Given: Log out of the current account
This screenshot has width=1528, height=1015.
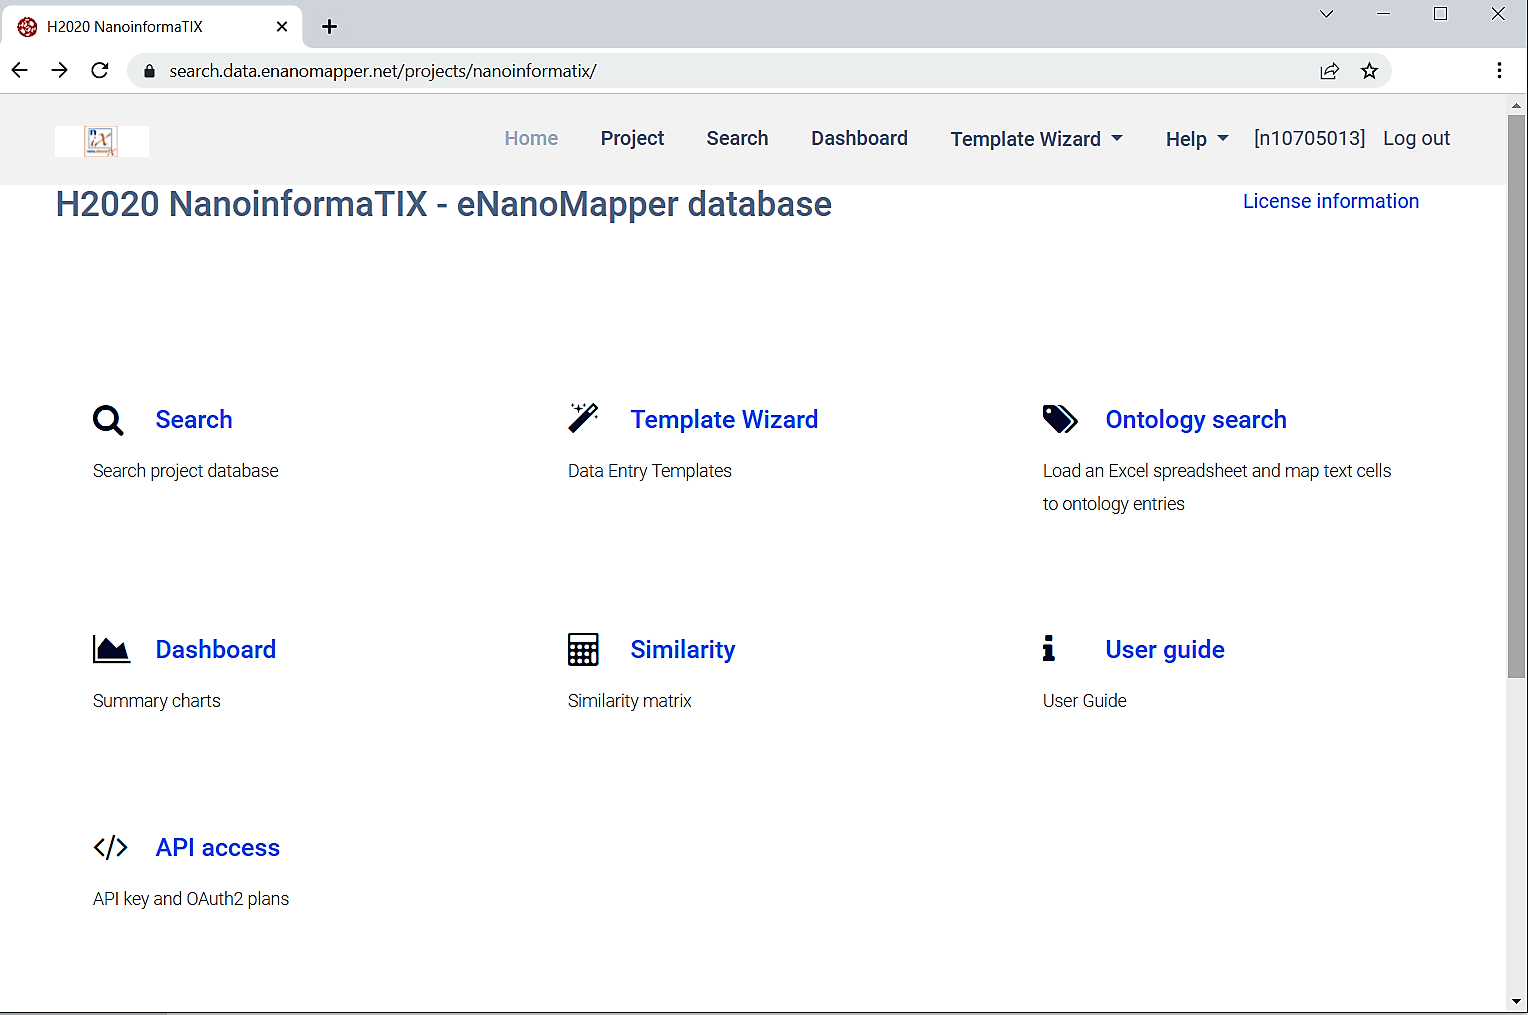Looking at the screenshot, I should pyautogui.click(x=1416, y=139).
